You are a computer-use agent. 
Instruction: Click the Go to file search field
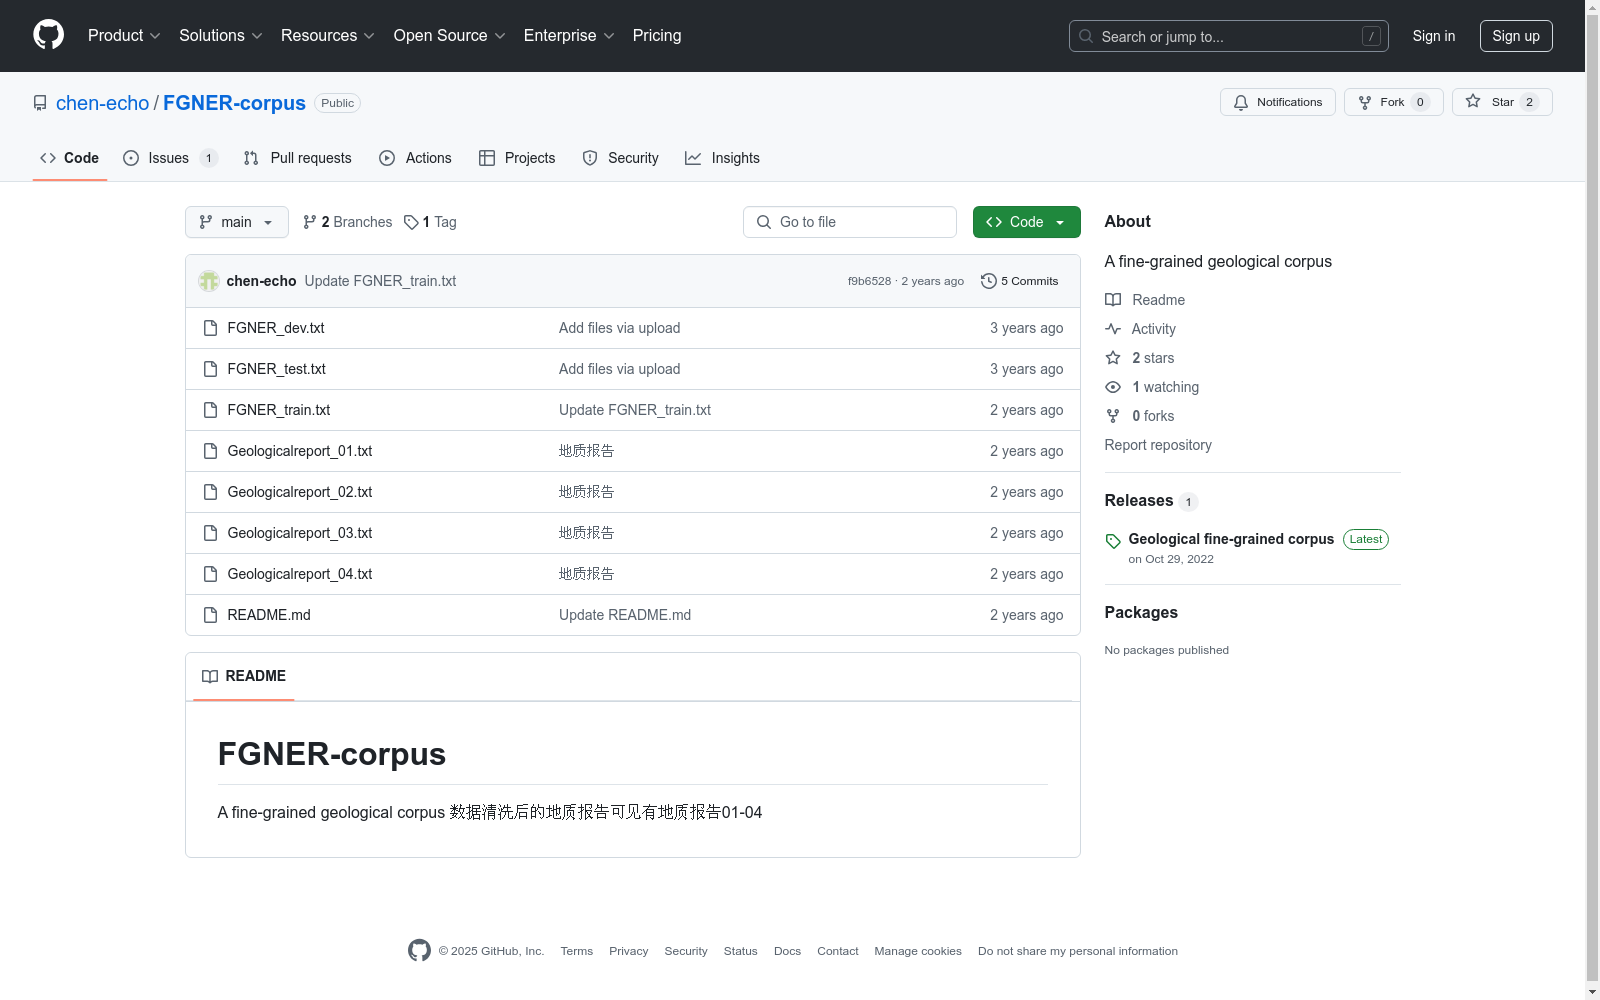point(850,222)
